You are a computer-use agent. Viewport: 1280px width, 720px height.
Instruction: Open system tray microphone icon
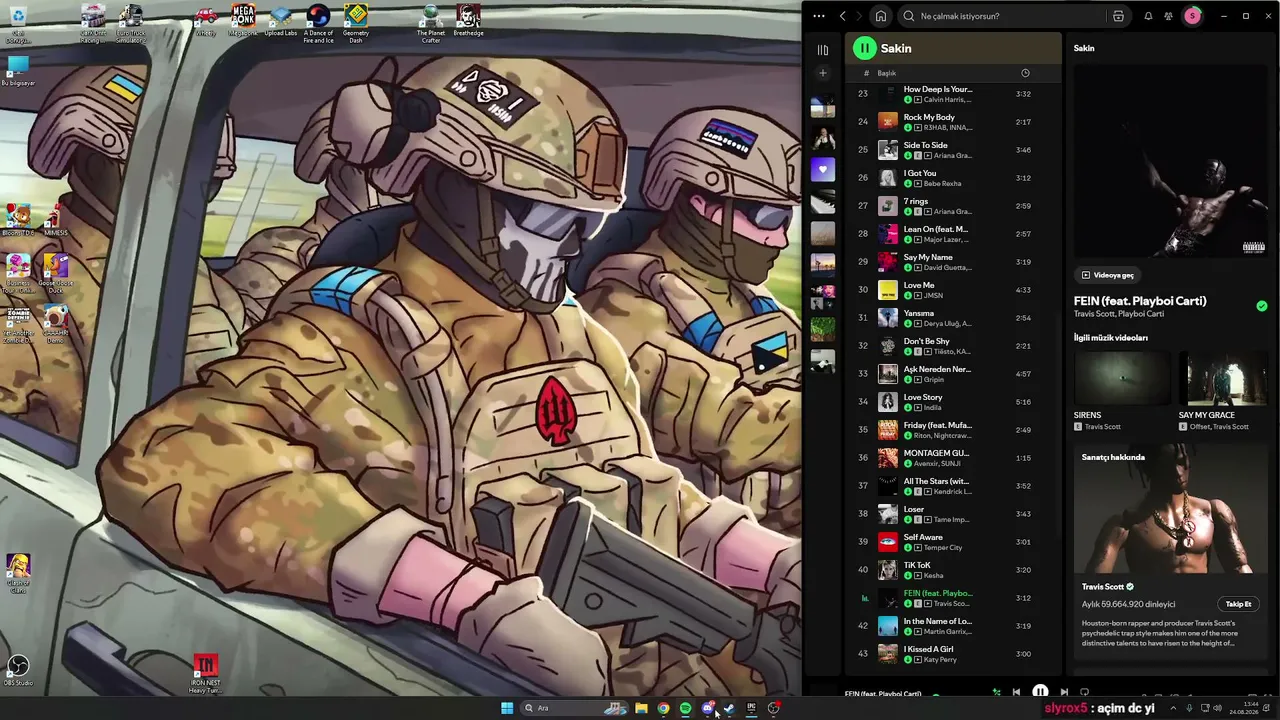pos(1188,708)
